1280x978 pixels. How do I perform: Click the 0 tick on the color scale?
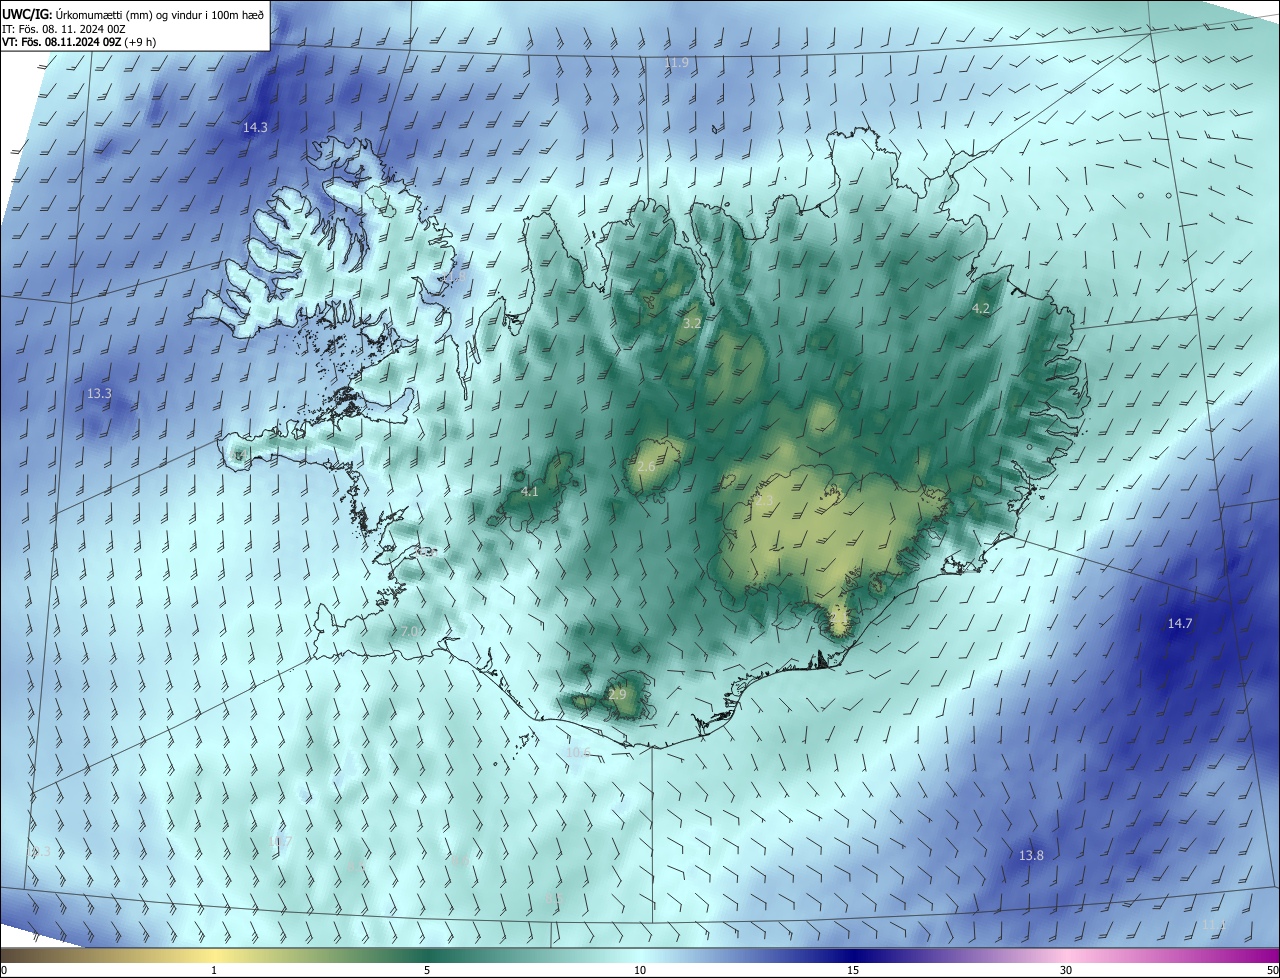[x=4, y=970]
